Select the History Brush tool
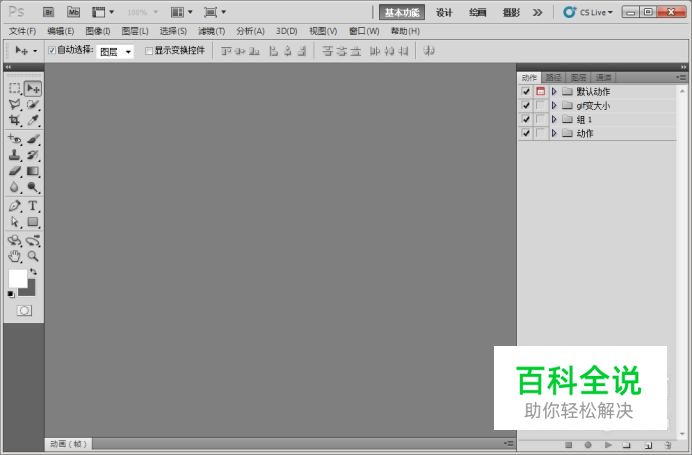692x455 pixels. (33, 155)
